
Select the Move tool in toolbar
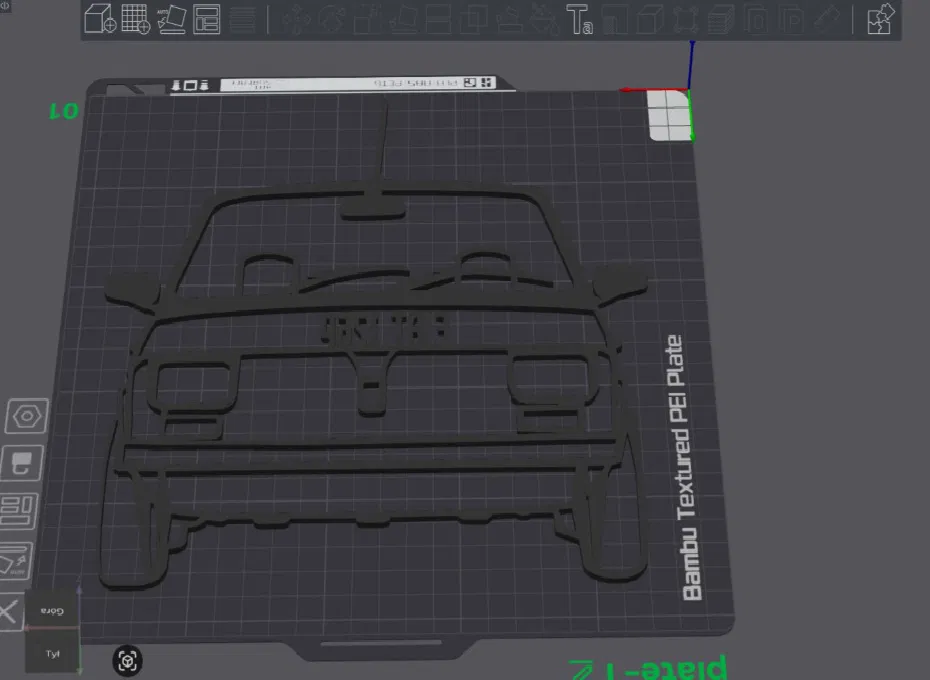pyautogui.click(x=295, y=19)
